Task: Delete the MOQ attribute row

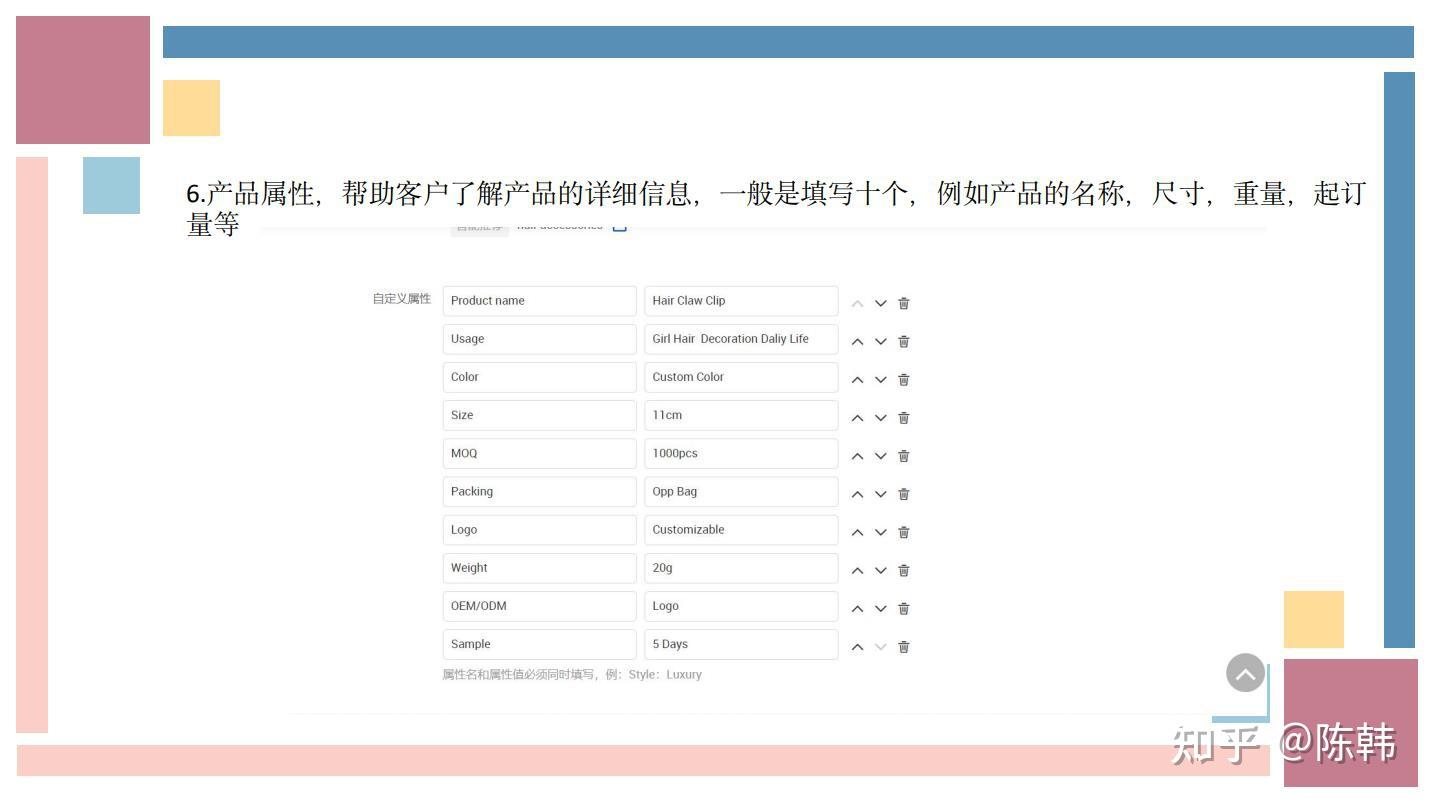Action: coord(904,456)
